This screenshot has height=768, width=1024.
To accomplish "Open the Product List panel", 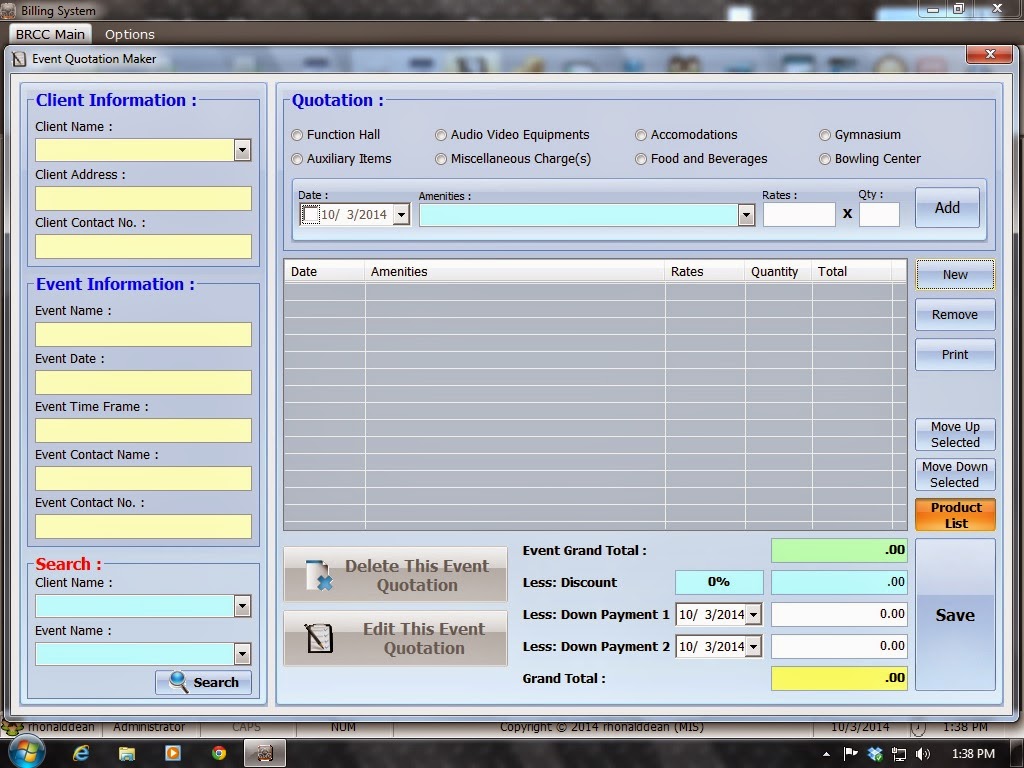I will 954,515.
